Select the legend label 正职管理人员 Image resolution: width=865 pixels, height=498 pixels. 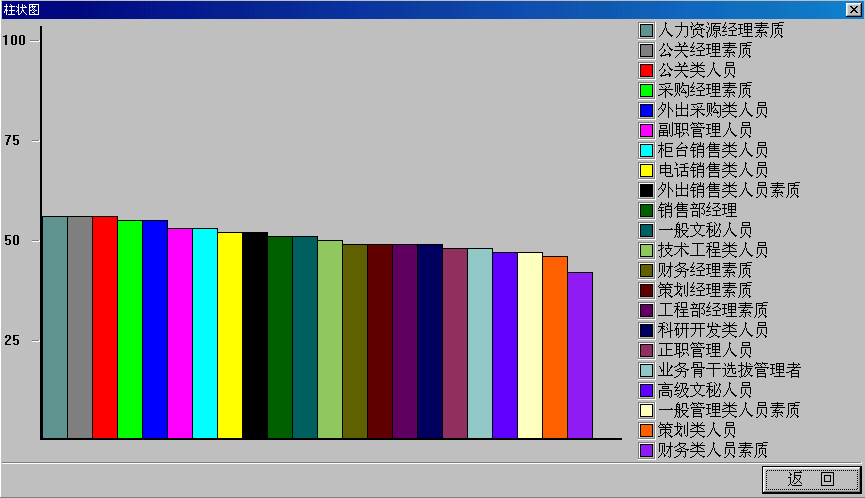click(x=704, y=350)
